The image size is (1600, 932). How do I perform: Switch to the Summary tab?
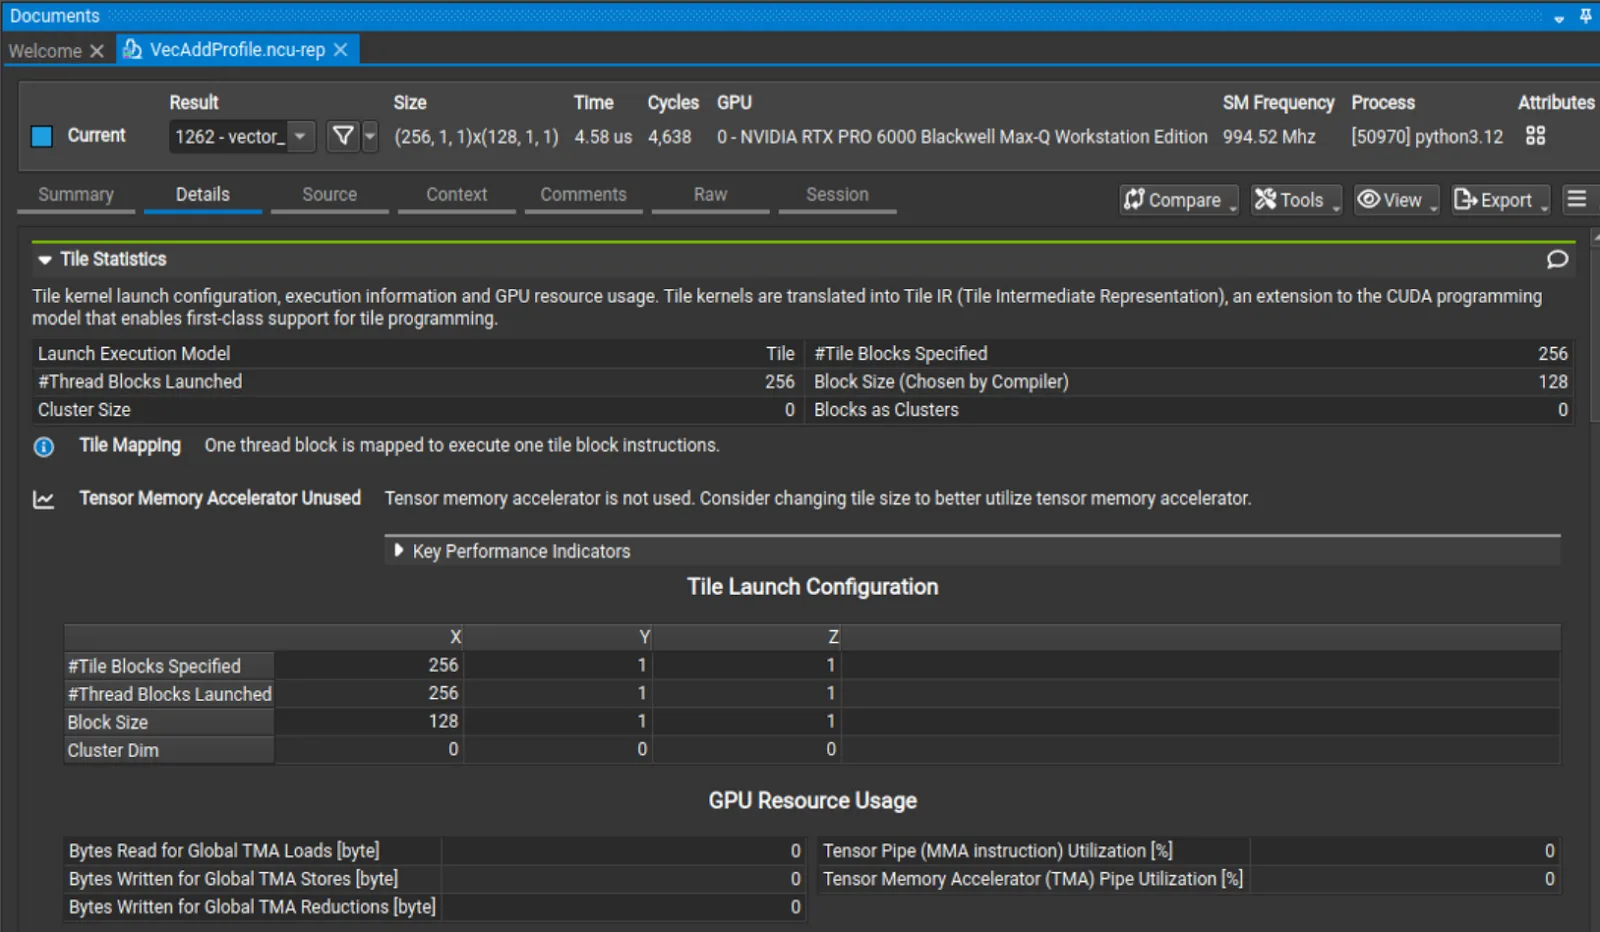pos(75,194)
